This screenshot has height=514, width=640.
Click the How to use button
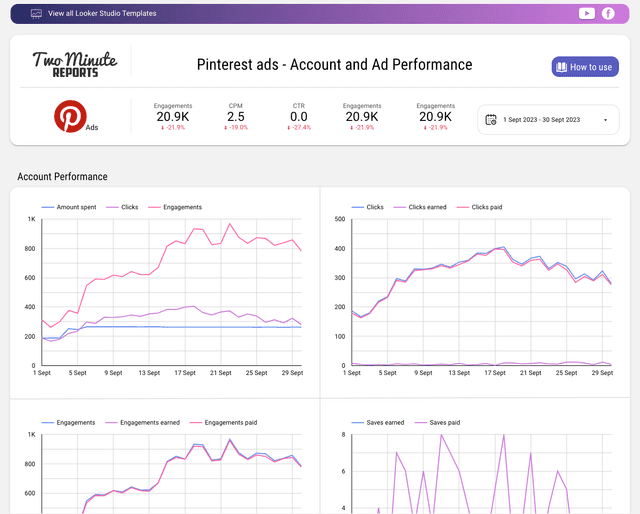pyautogui.click(x=585, y=67)
